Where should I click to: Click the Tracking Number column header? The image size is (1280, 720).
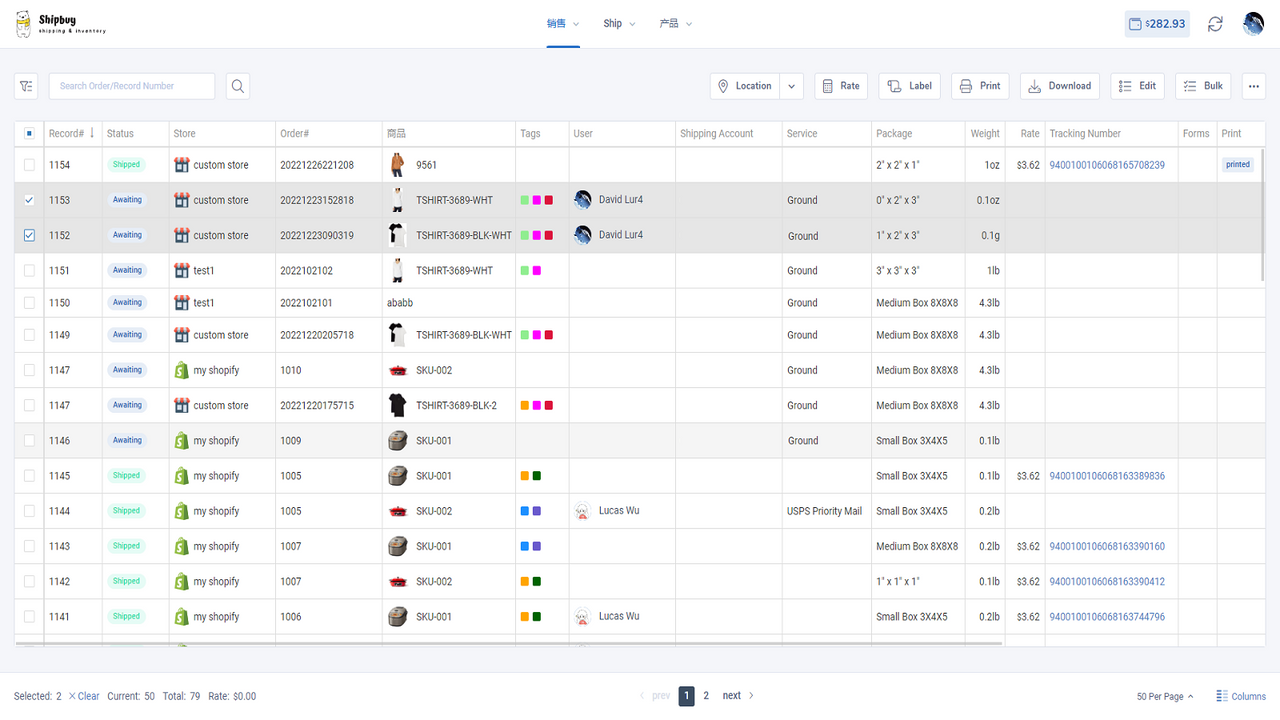point(1085,133)
